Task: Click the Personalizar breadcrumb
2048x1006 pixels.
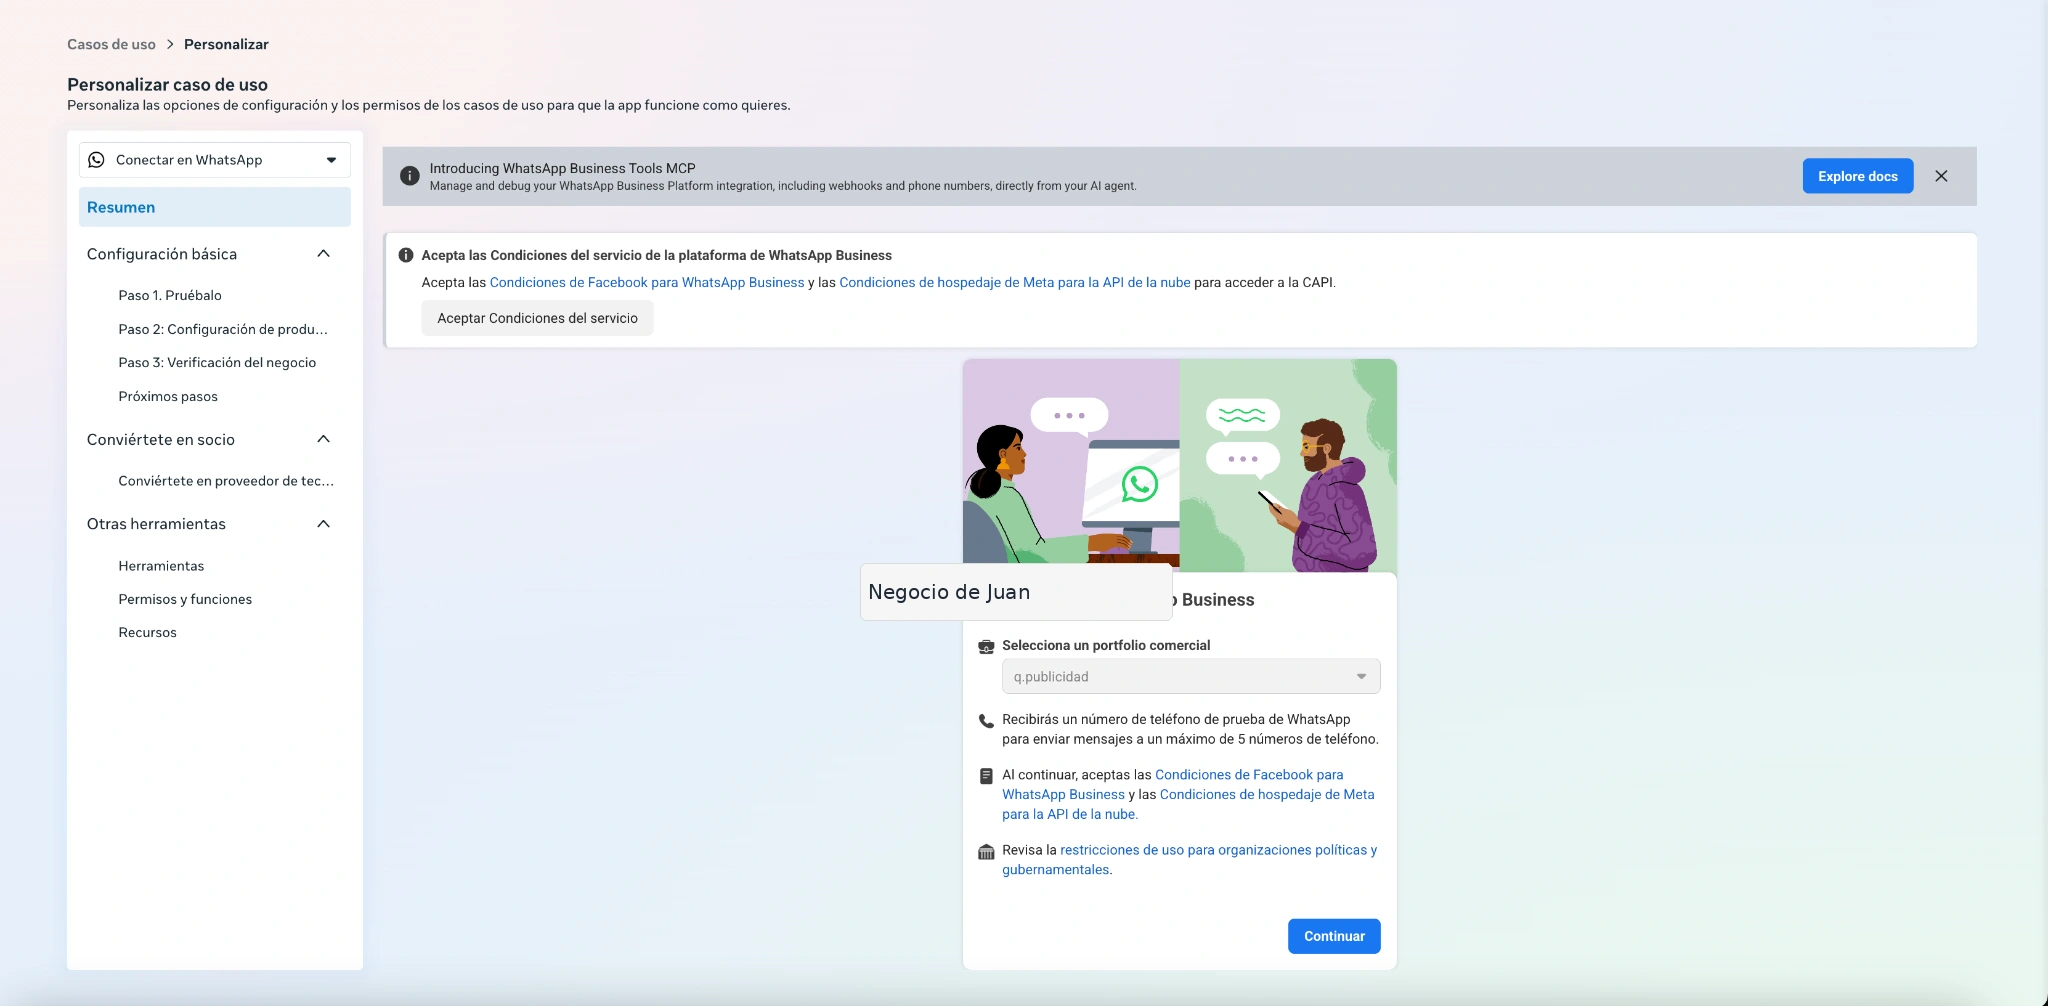Action: pyautogui.click(x=226, y=44)
